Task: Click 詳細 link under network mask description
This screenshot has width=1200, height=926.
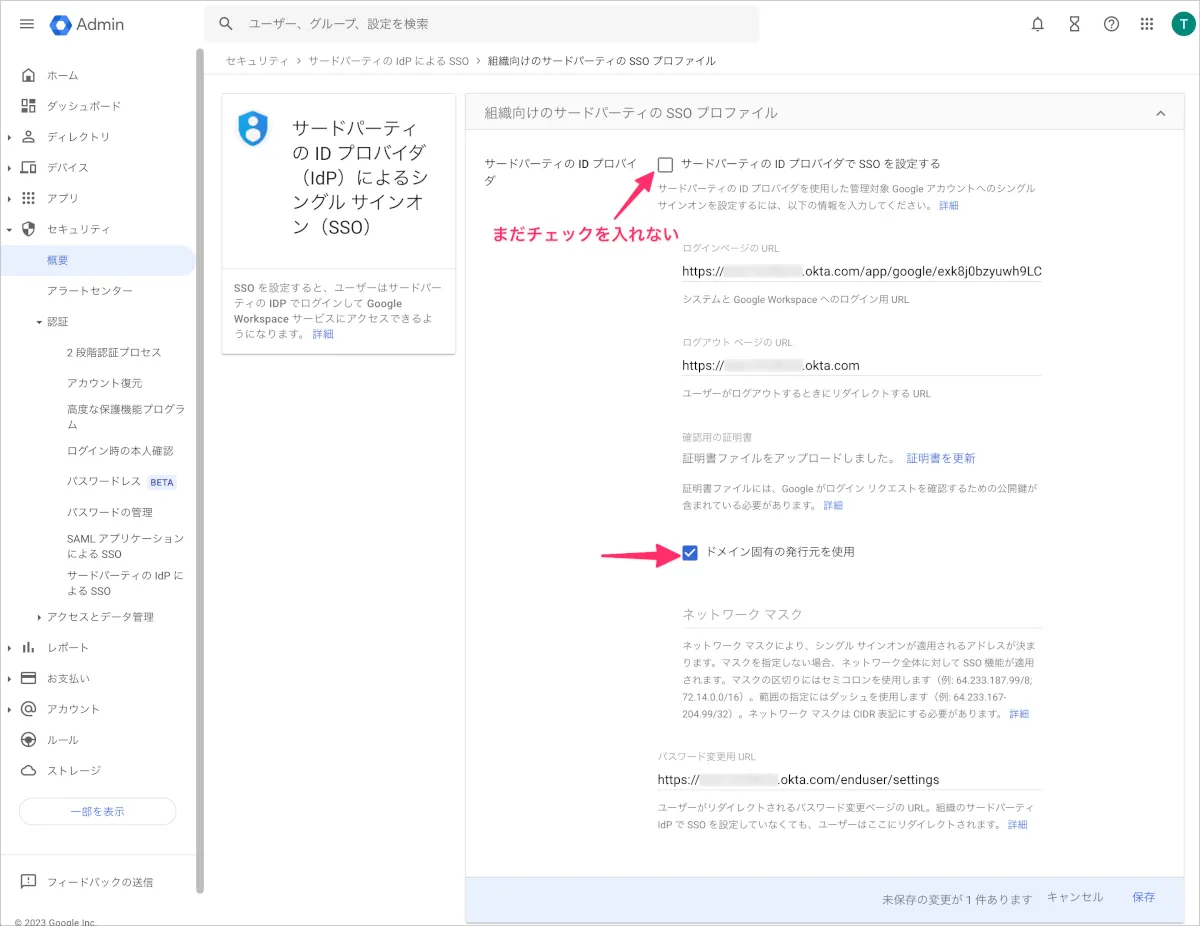Action: pos(1018,714)
